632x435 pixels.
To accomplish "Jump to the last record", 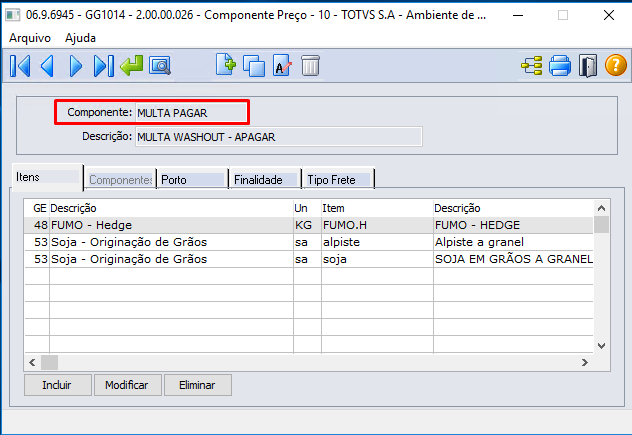I will pyautogui.click(x=103, y=66).
